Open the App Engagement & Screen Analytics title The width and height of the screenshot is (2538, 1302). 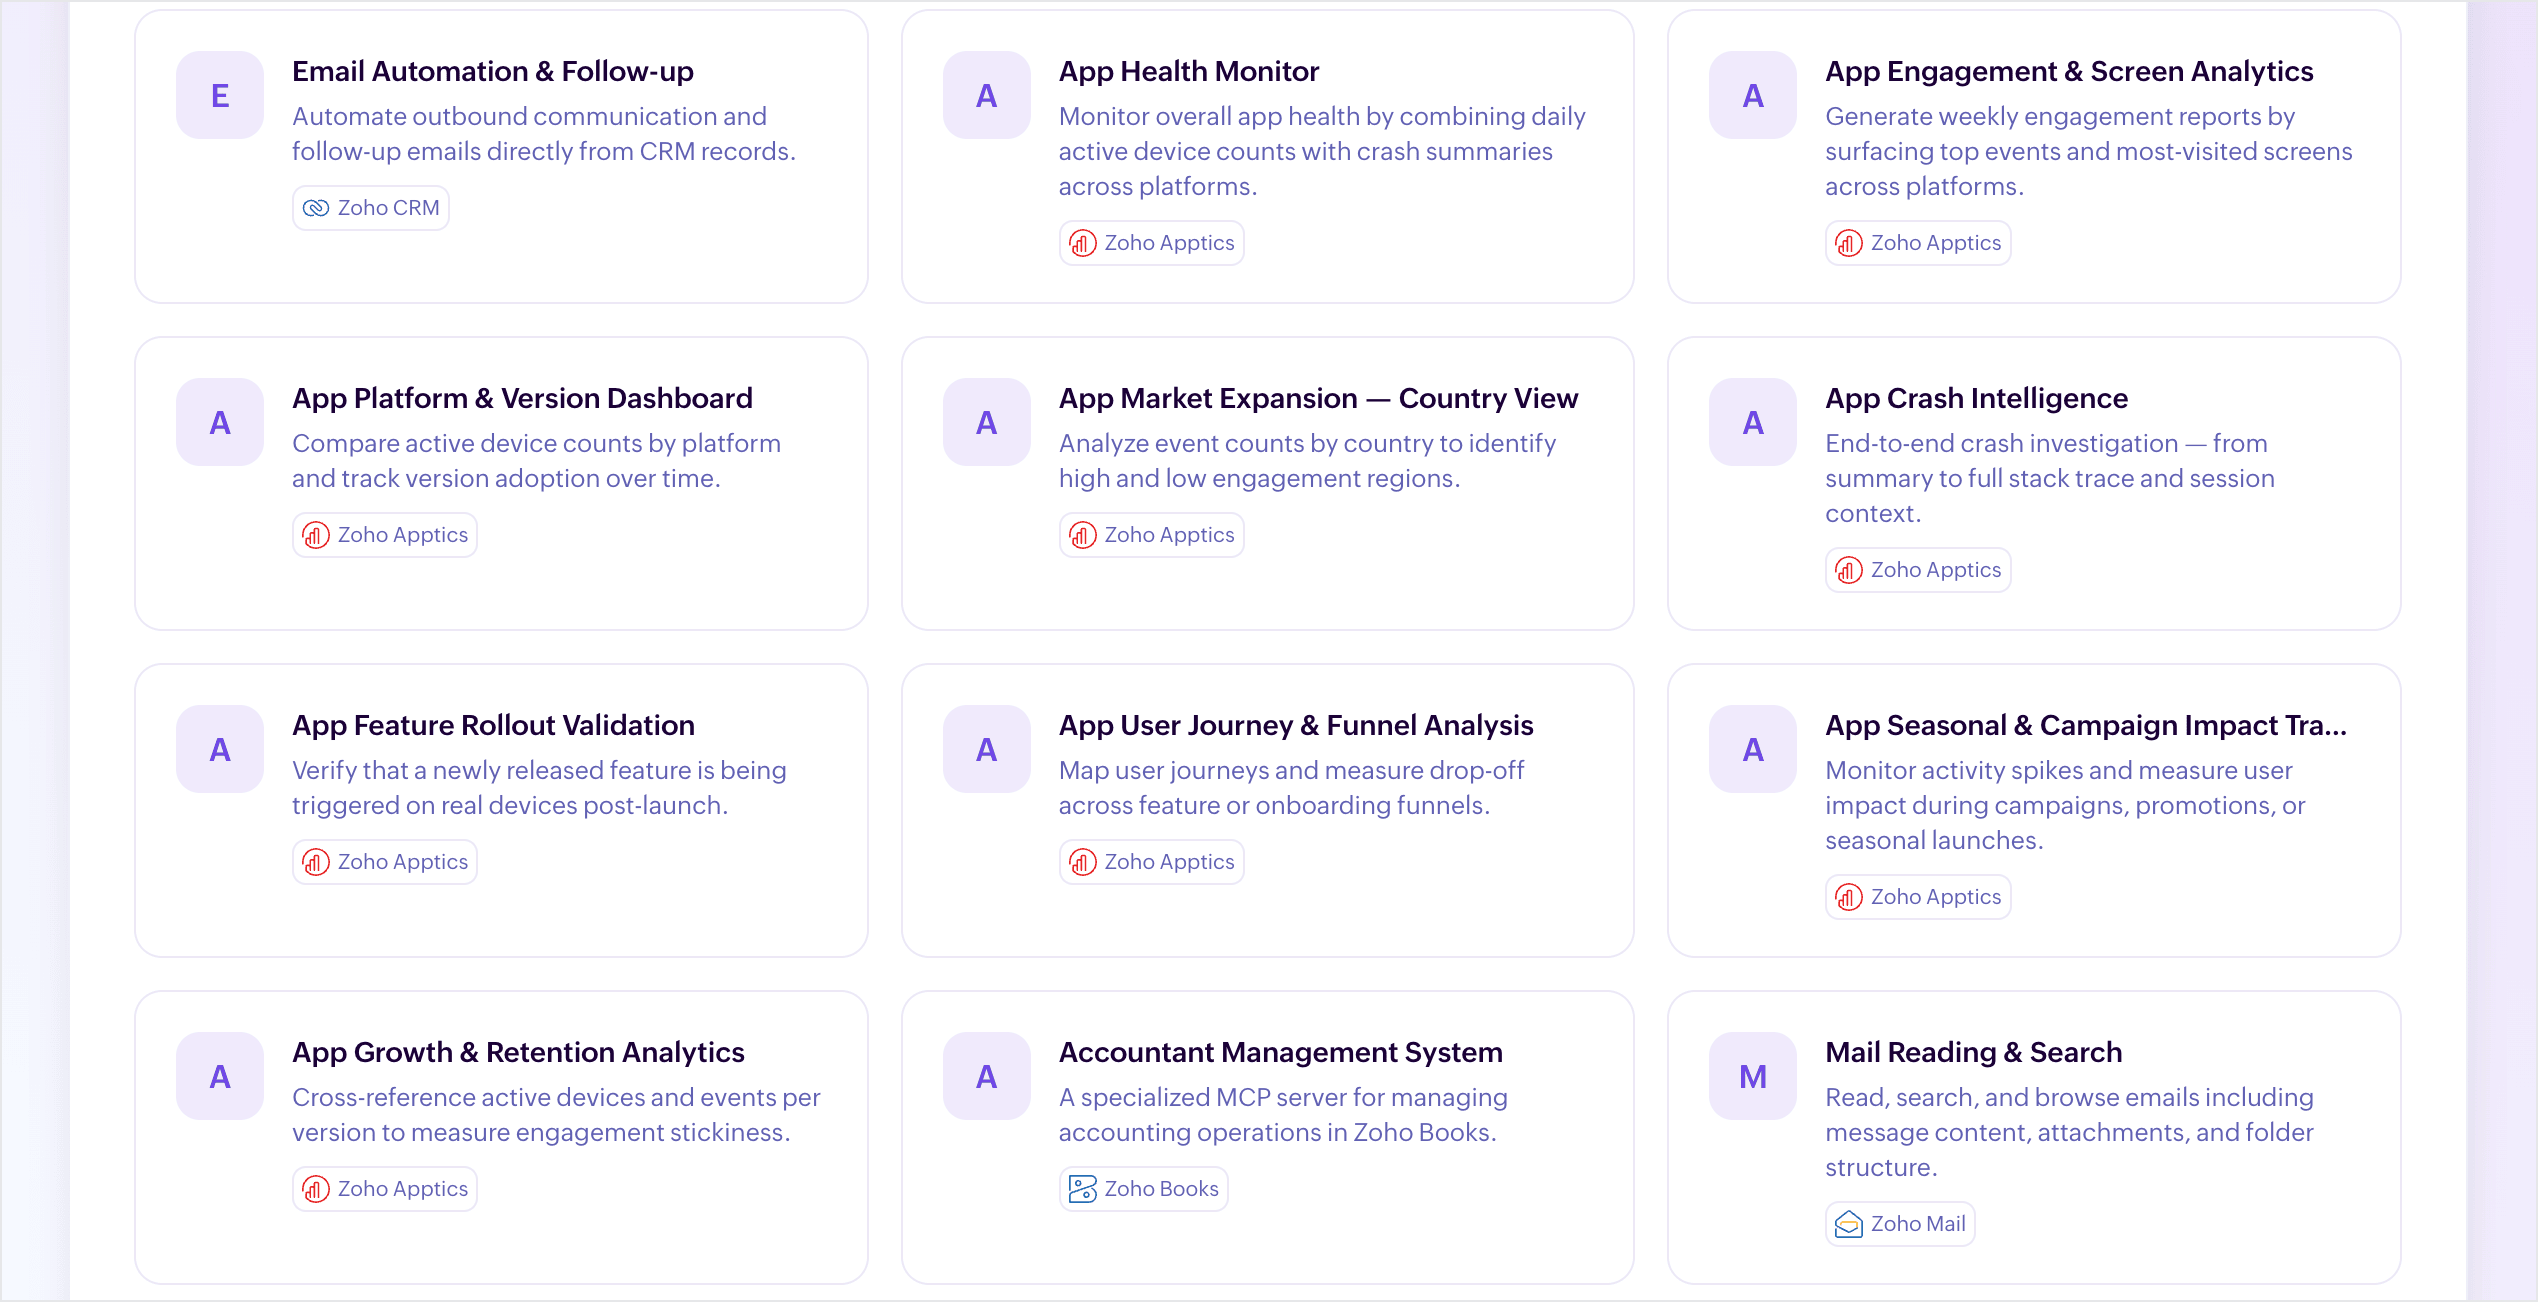(2068, 71)
